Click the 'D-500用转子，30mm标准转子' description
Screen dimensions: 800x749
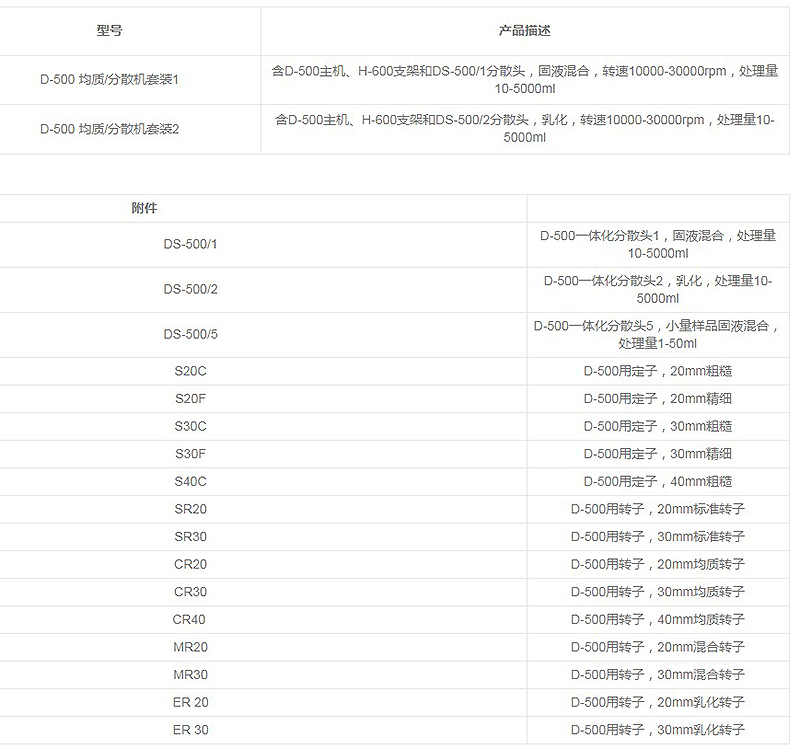(658, 536)
